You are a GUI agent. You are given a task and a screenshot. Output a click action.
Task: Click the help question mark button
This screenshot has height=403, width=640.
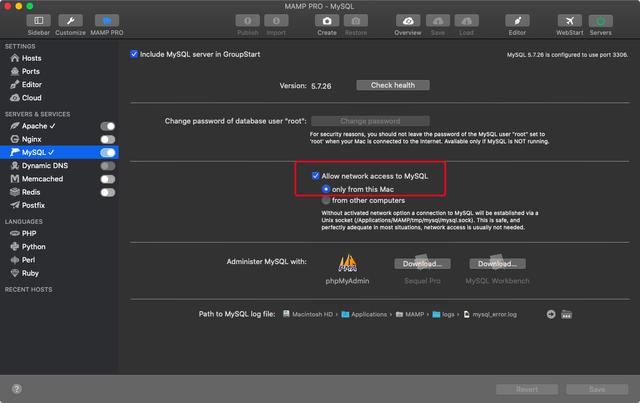tap(16, 389)
